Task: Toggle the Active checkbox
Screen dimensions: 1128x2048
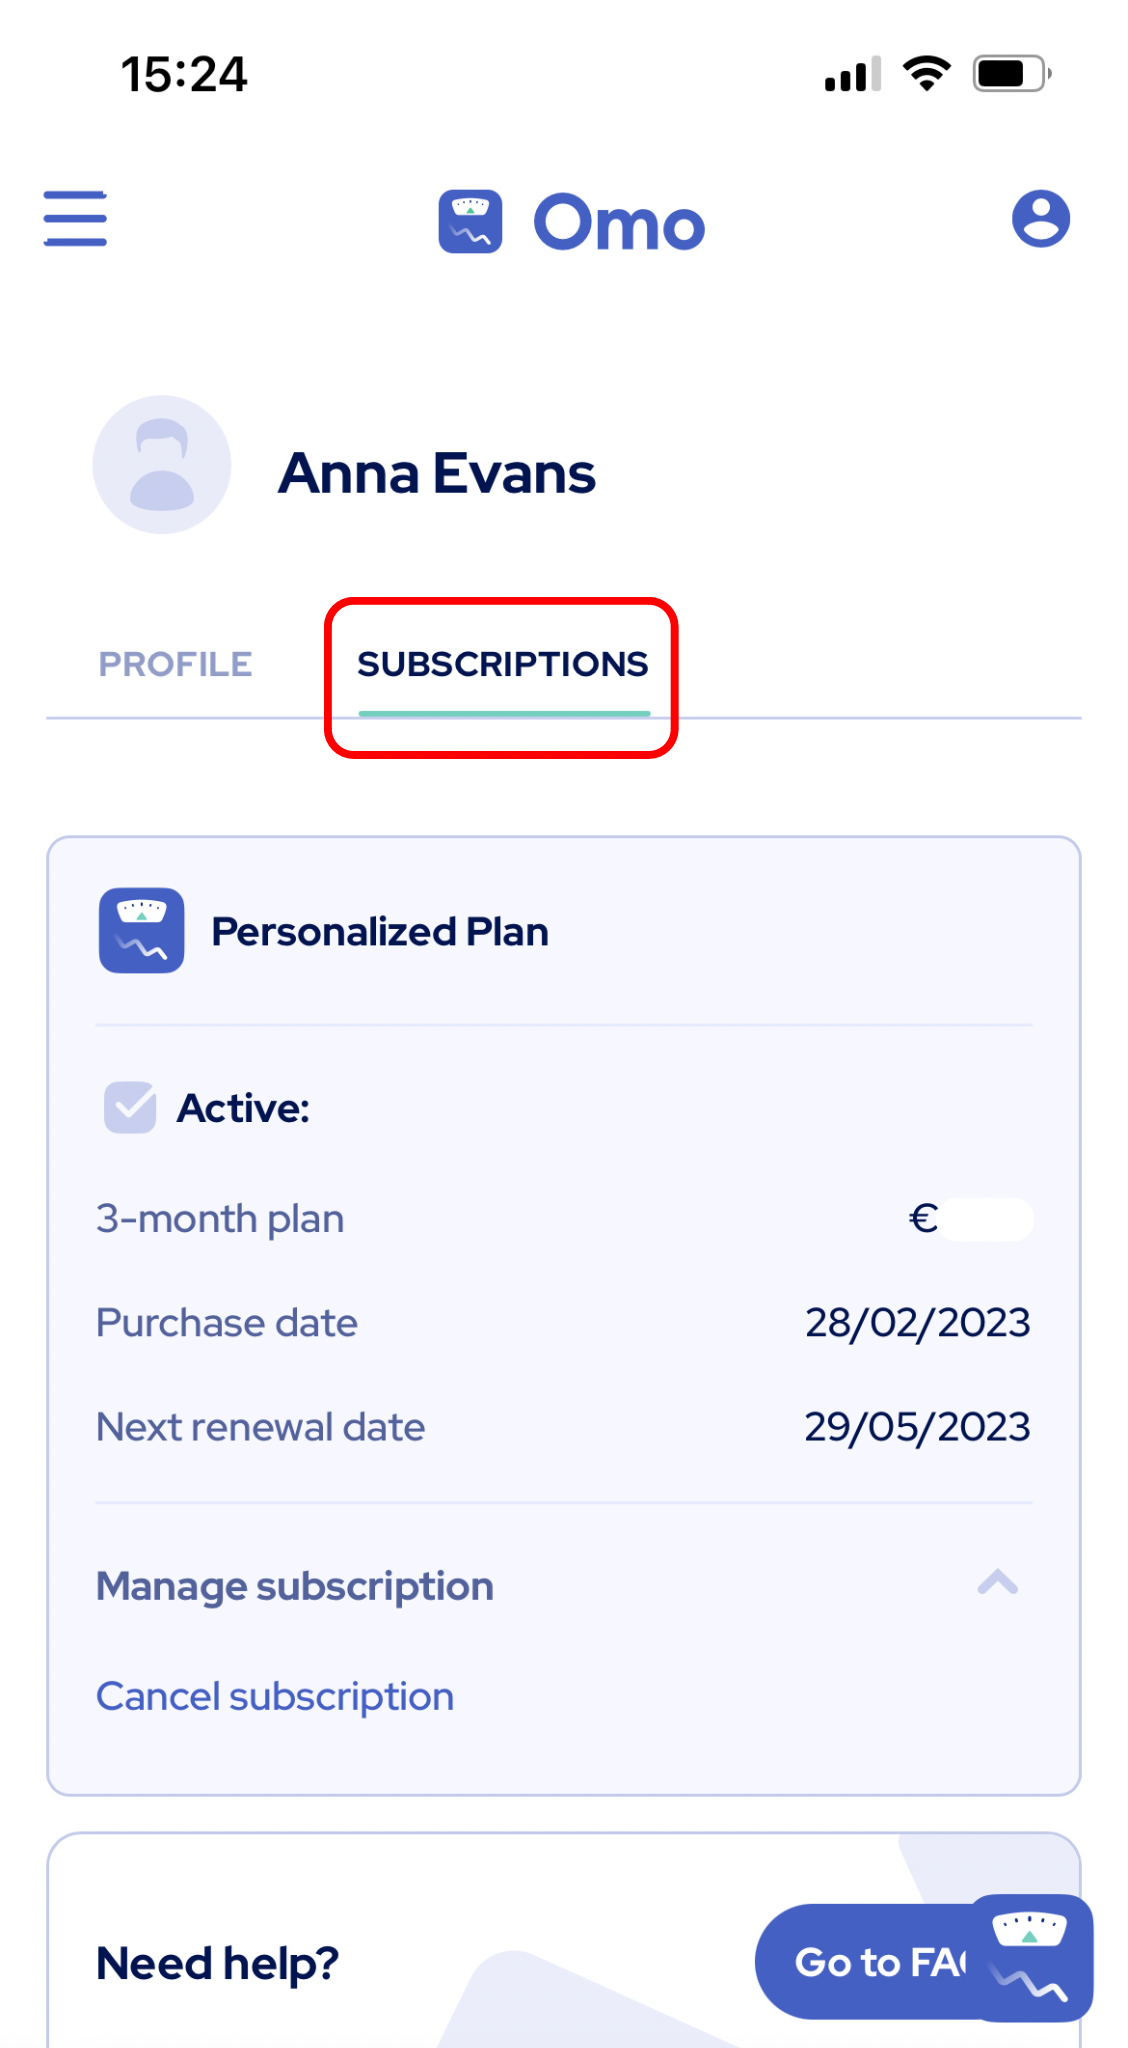Action: (130, 1107)
